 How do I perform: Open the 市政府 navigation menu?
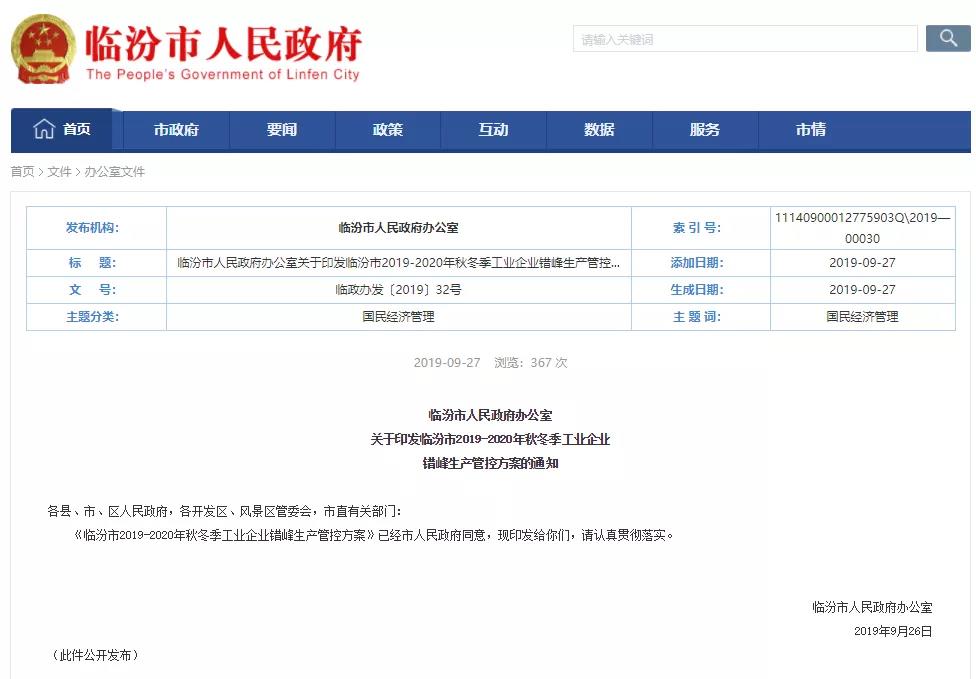click(176, 130)
